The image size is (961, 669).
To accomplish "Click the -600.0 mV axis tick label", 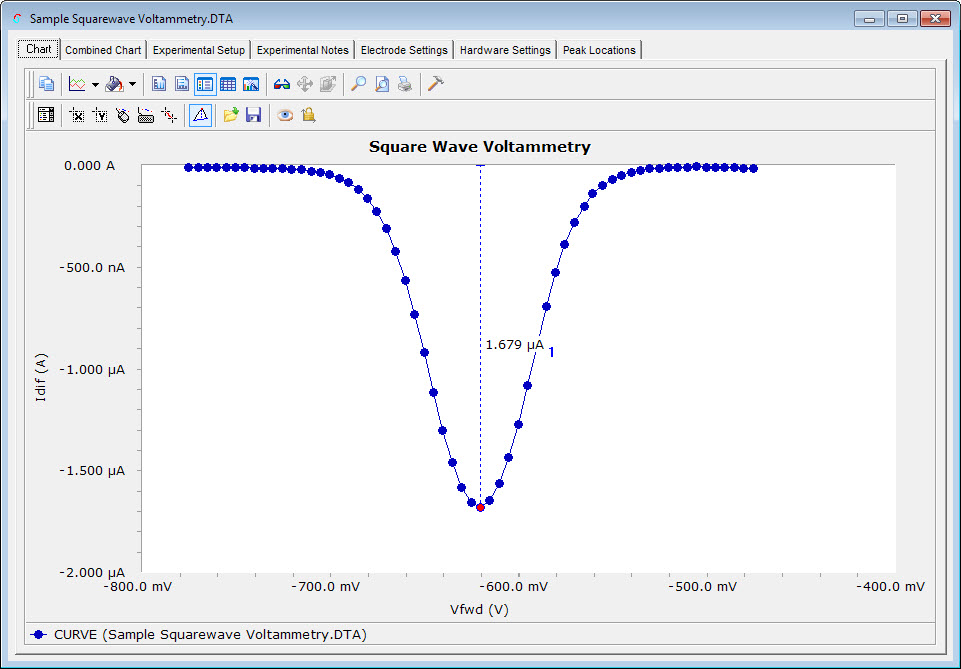I will (x=514, y=587).
